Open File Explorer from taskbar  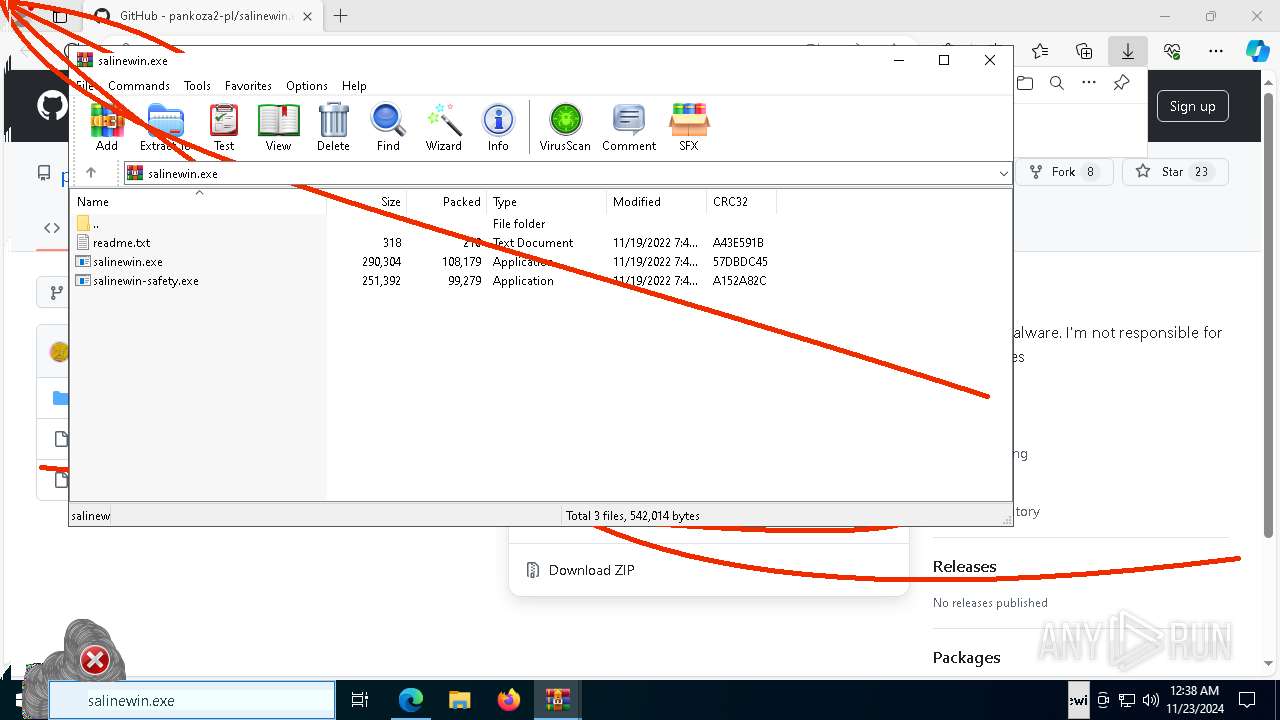459,700
